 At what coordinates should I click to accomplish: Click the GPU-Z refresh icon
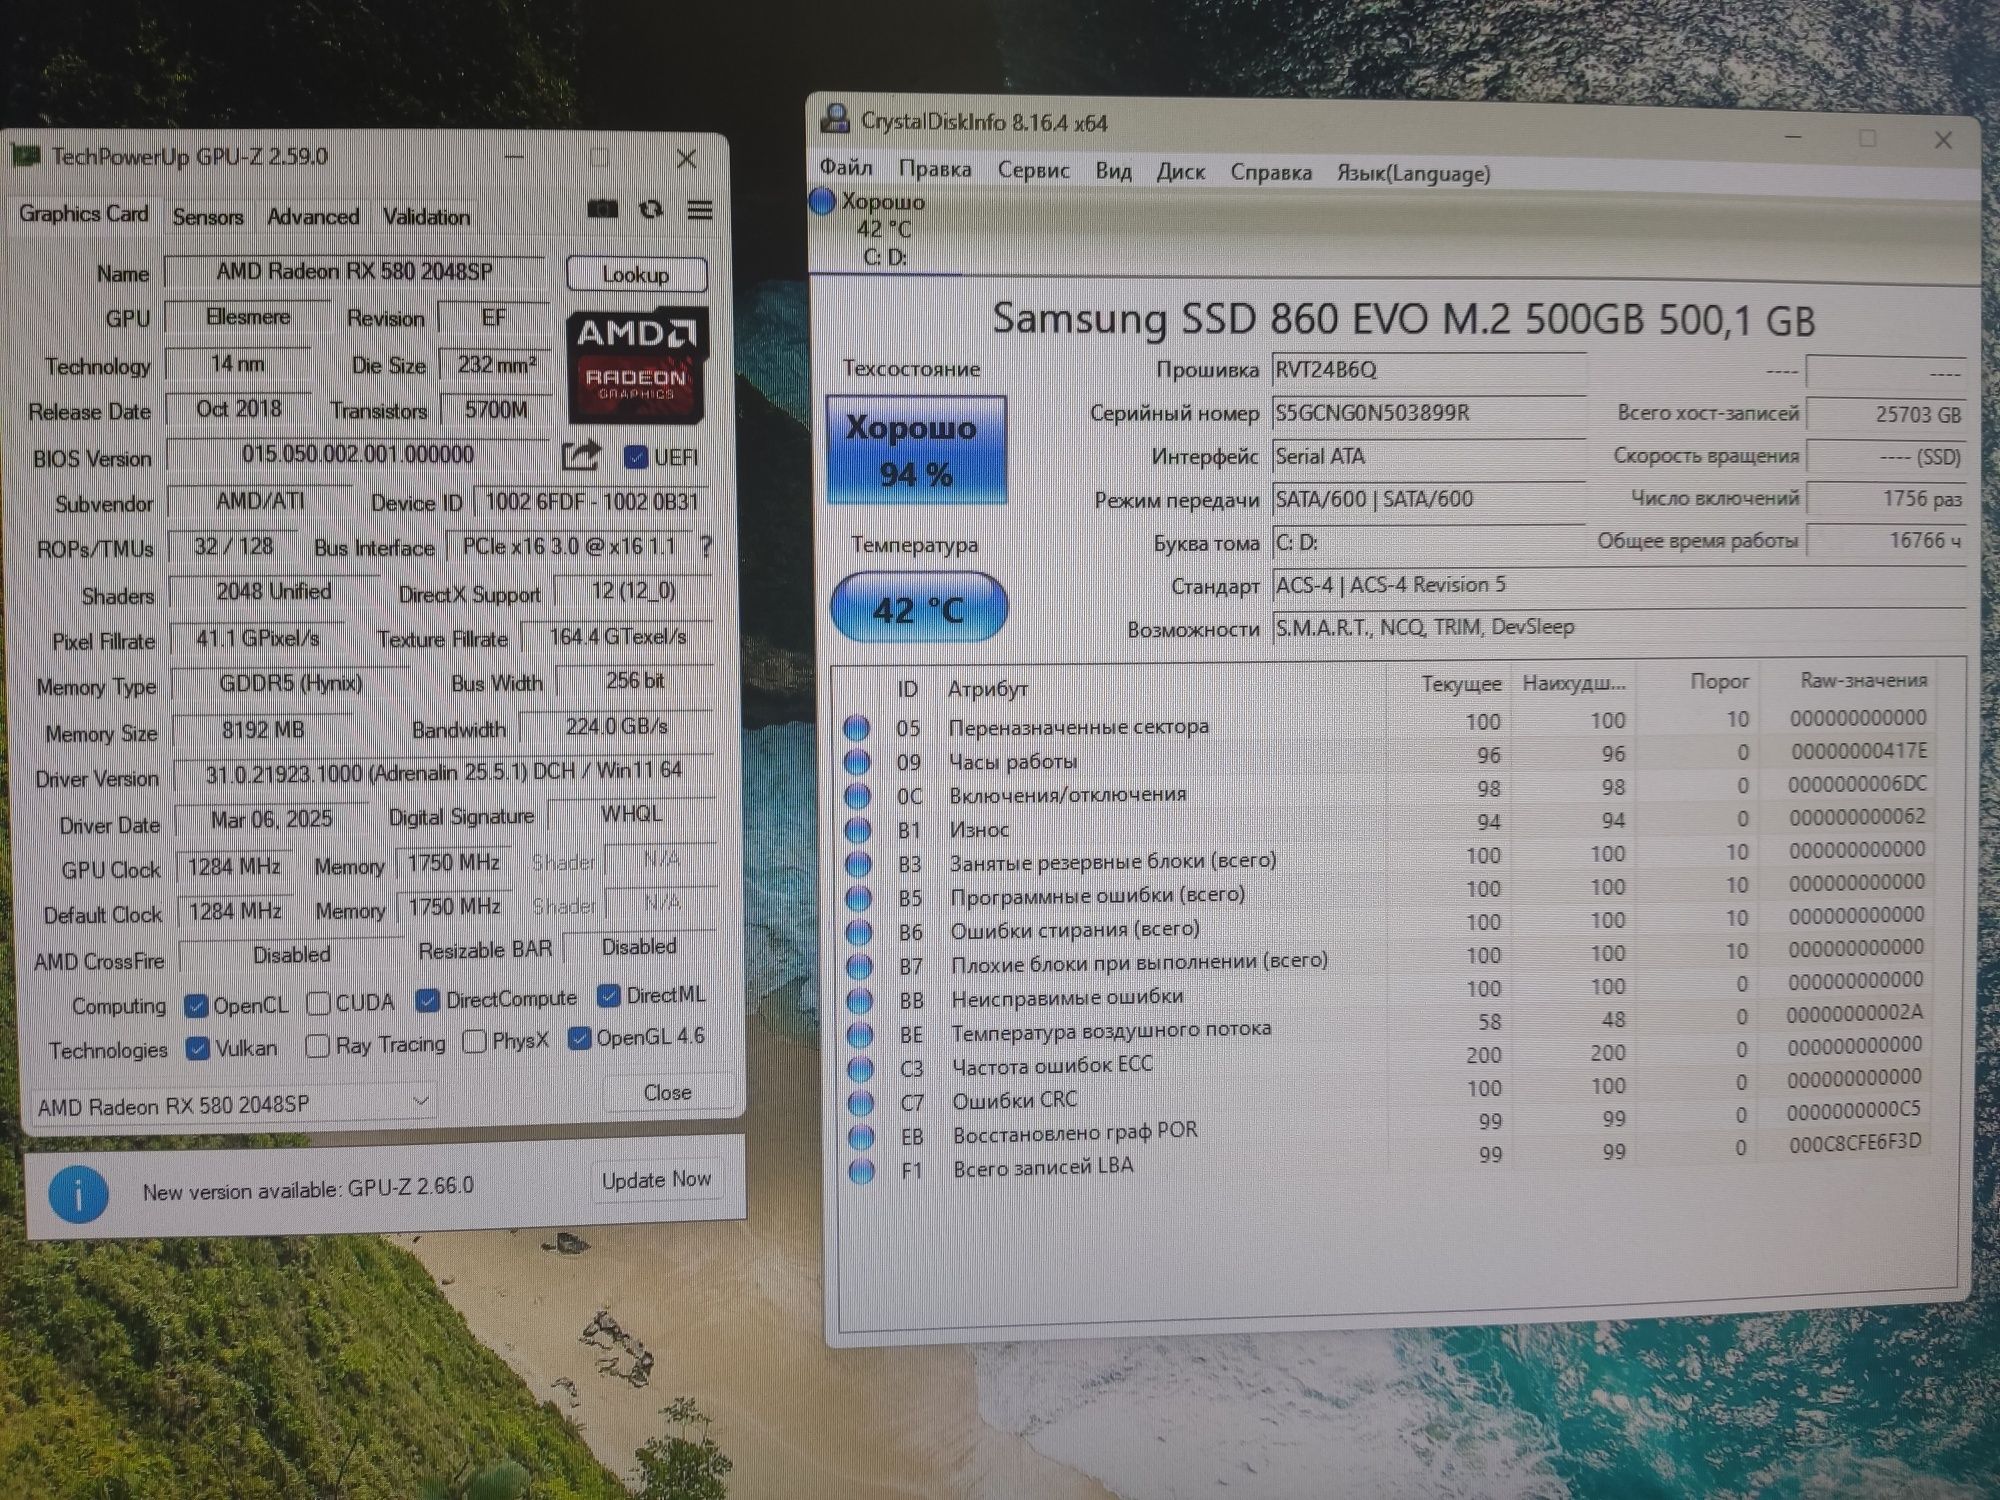click(651, 209)
